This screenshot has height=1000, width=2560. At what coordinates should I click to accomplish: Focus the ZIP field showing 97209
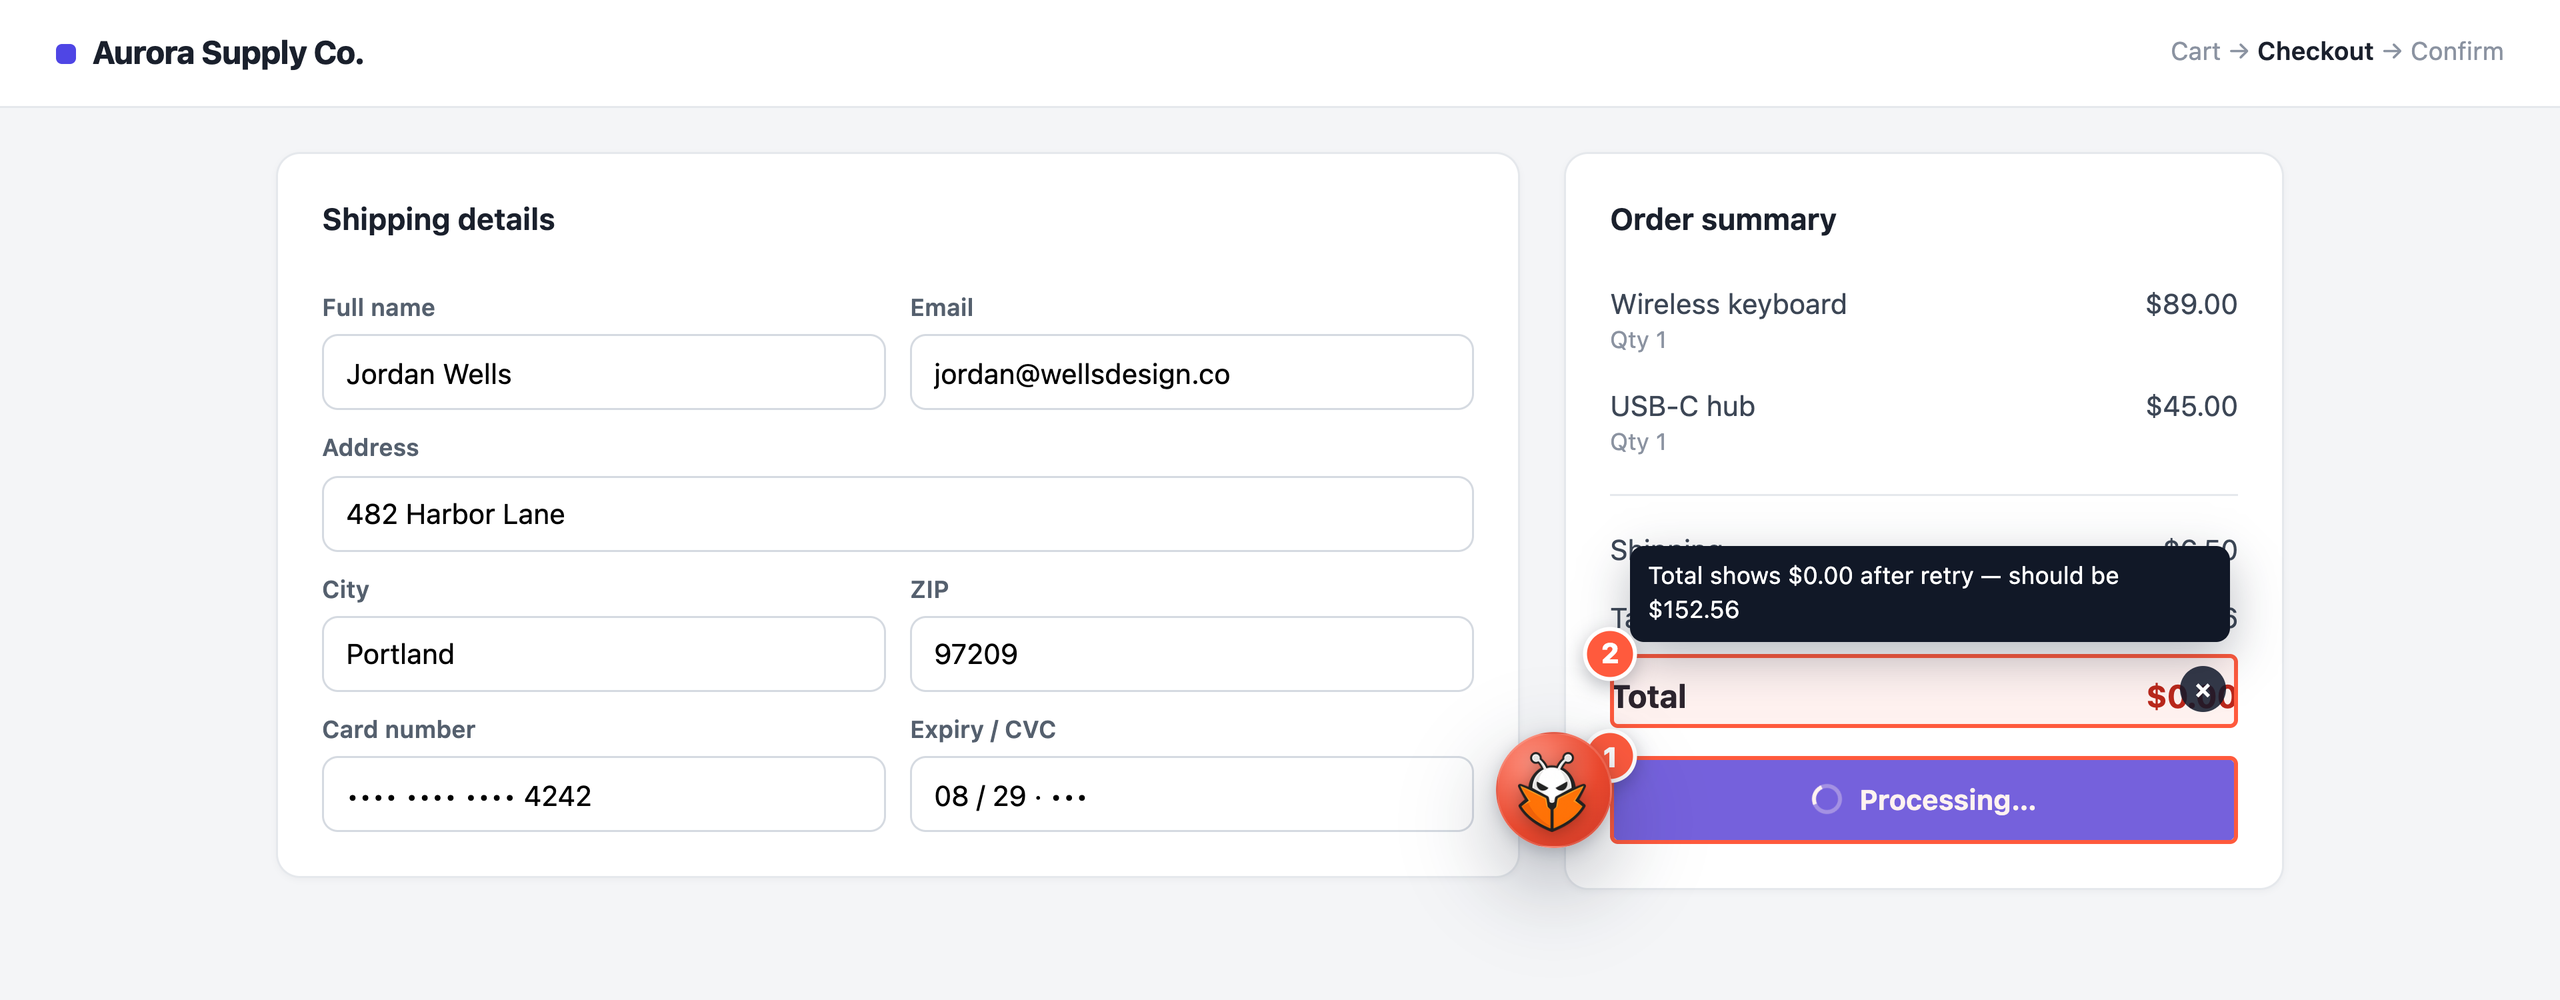pos(1191,654)
